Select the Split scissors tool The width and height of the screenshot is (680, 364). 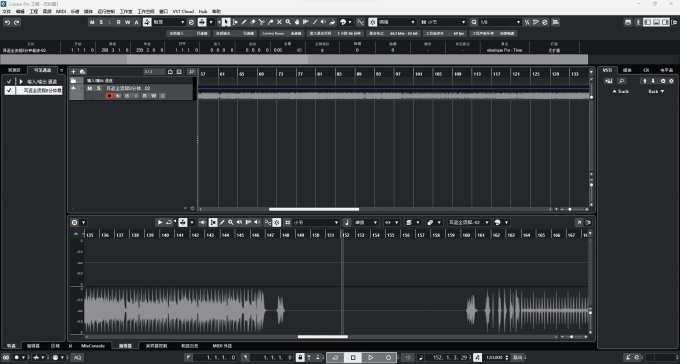tap(262, 22)
